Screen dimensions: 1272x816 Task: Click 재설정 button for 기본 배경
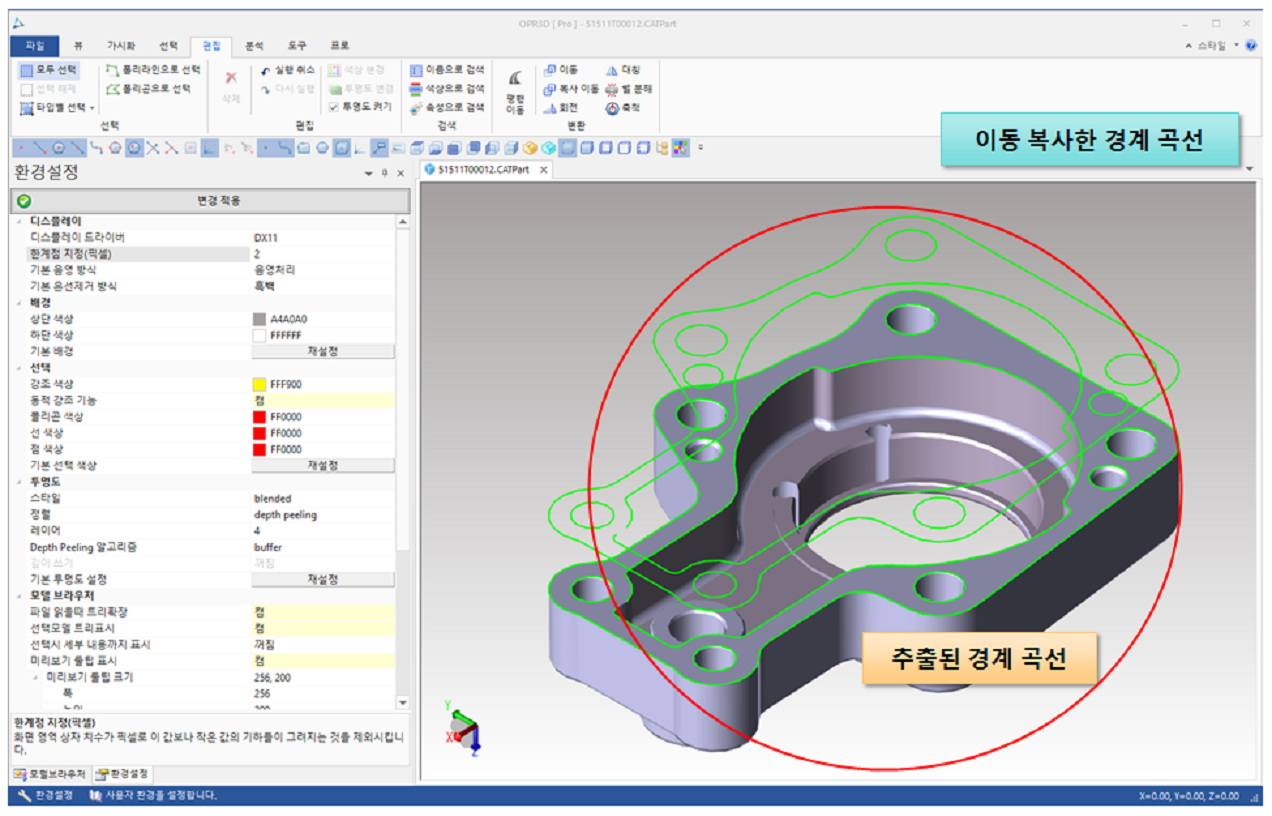(322, 351)
